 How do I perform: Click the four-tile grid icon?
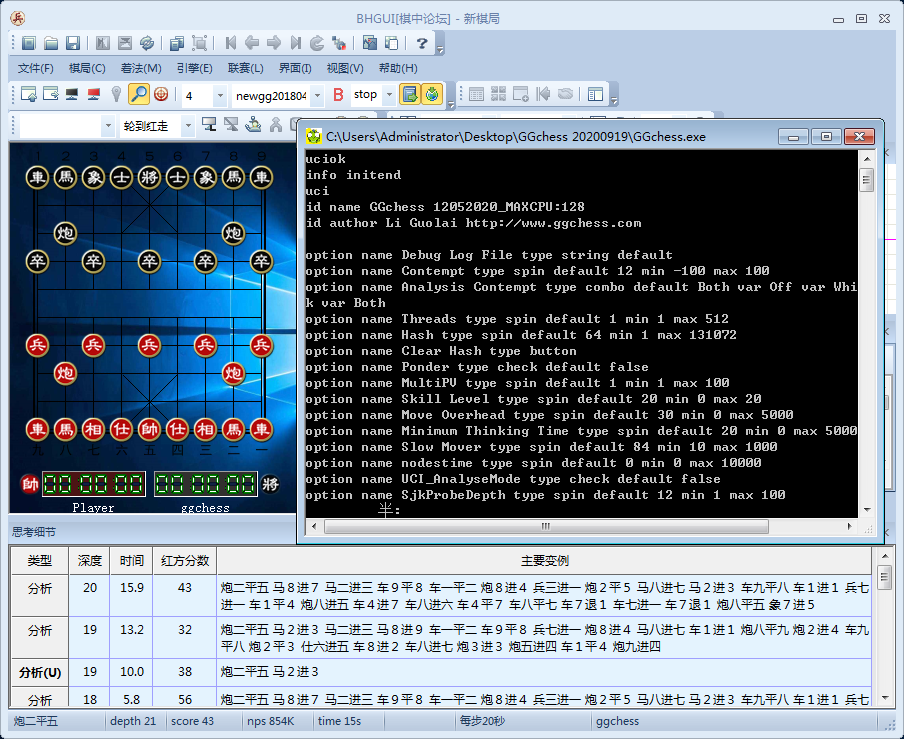click(x=498, y=94)
